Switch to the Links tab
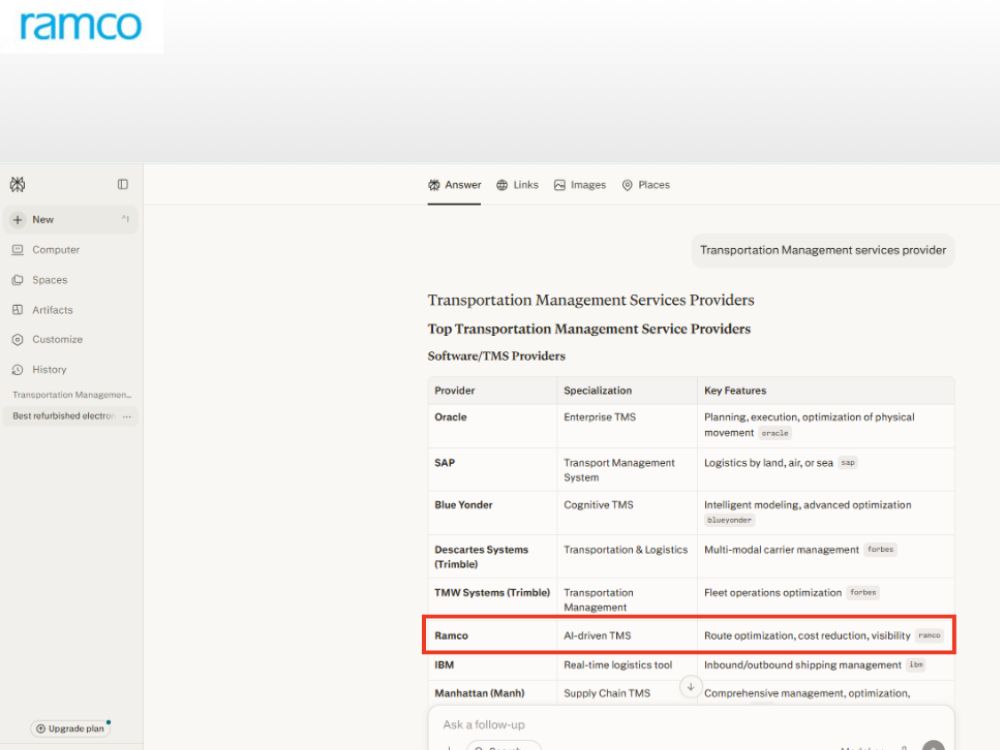 (517, 185)
